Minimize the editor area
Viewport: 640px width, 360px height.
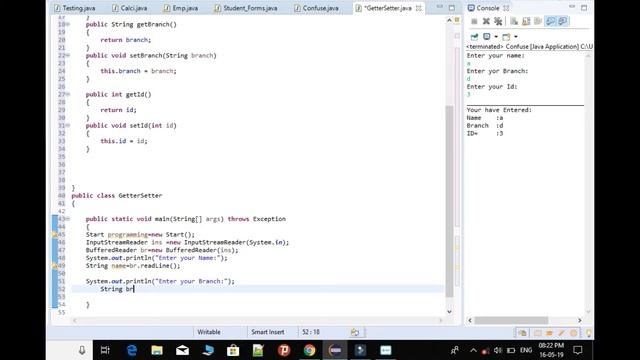[440, 7]
